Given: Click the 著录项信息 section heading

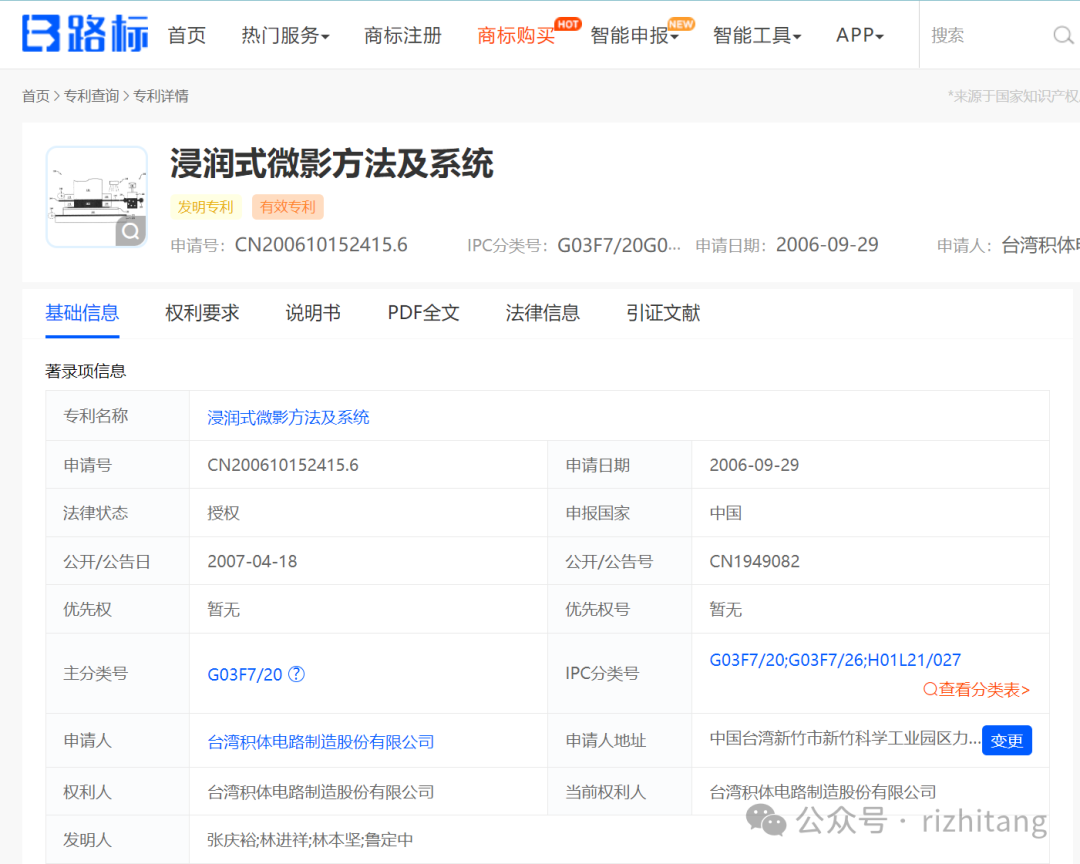Looking at the screenshot, I should pyautogui.click(x=86, y=371).
